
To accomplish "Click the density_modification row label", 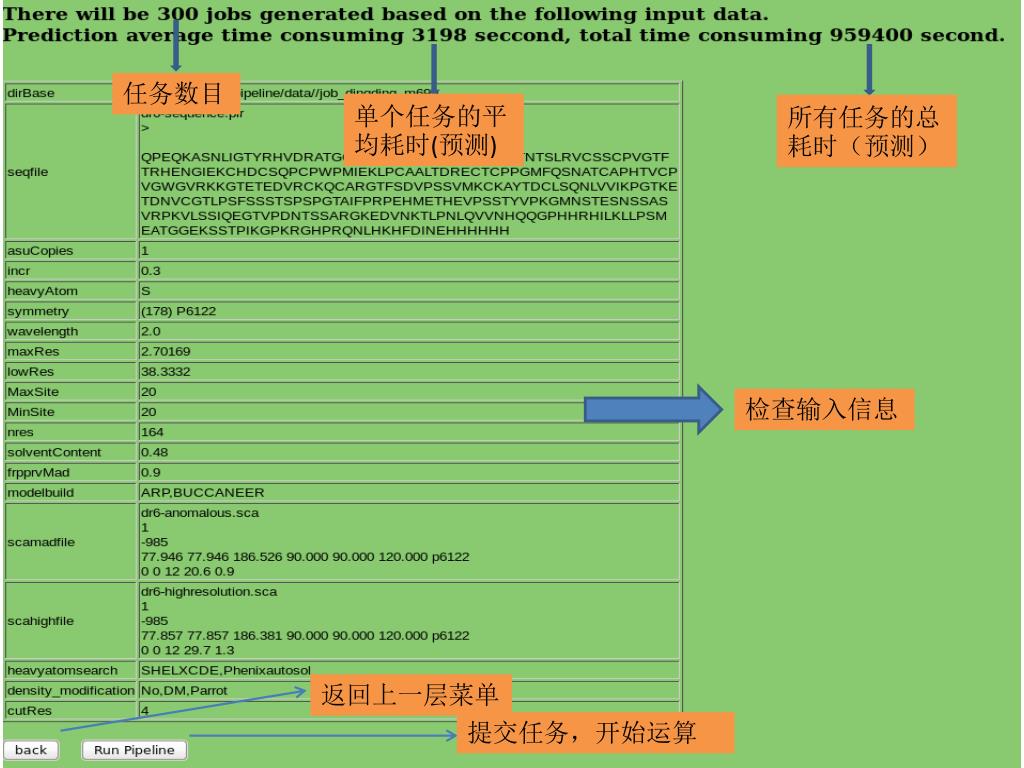I will coord(71,691).
